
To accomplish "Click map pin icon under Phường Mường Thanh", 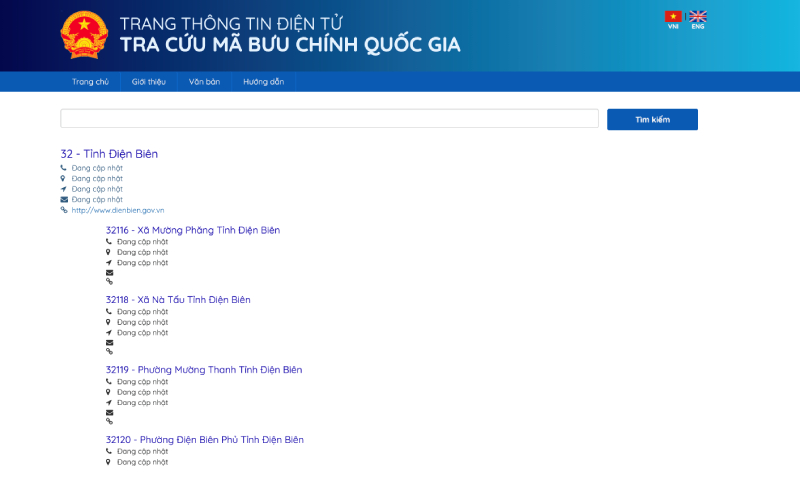I will click(x=108, y=392).
